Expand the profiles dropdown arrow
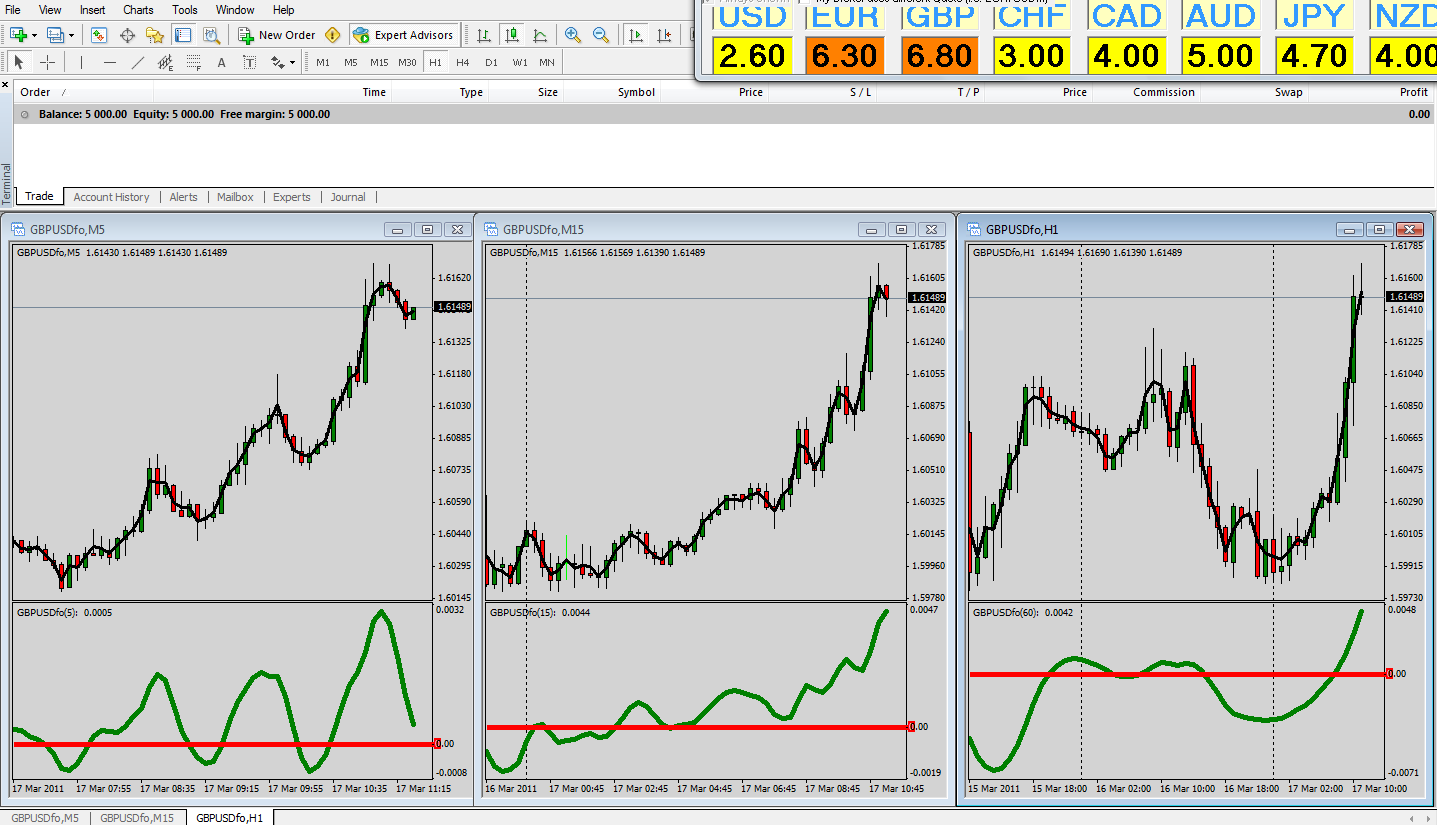This screenshot has height=825, width=1437. tap(71, 35)
